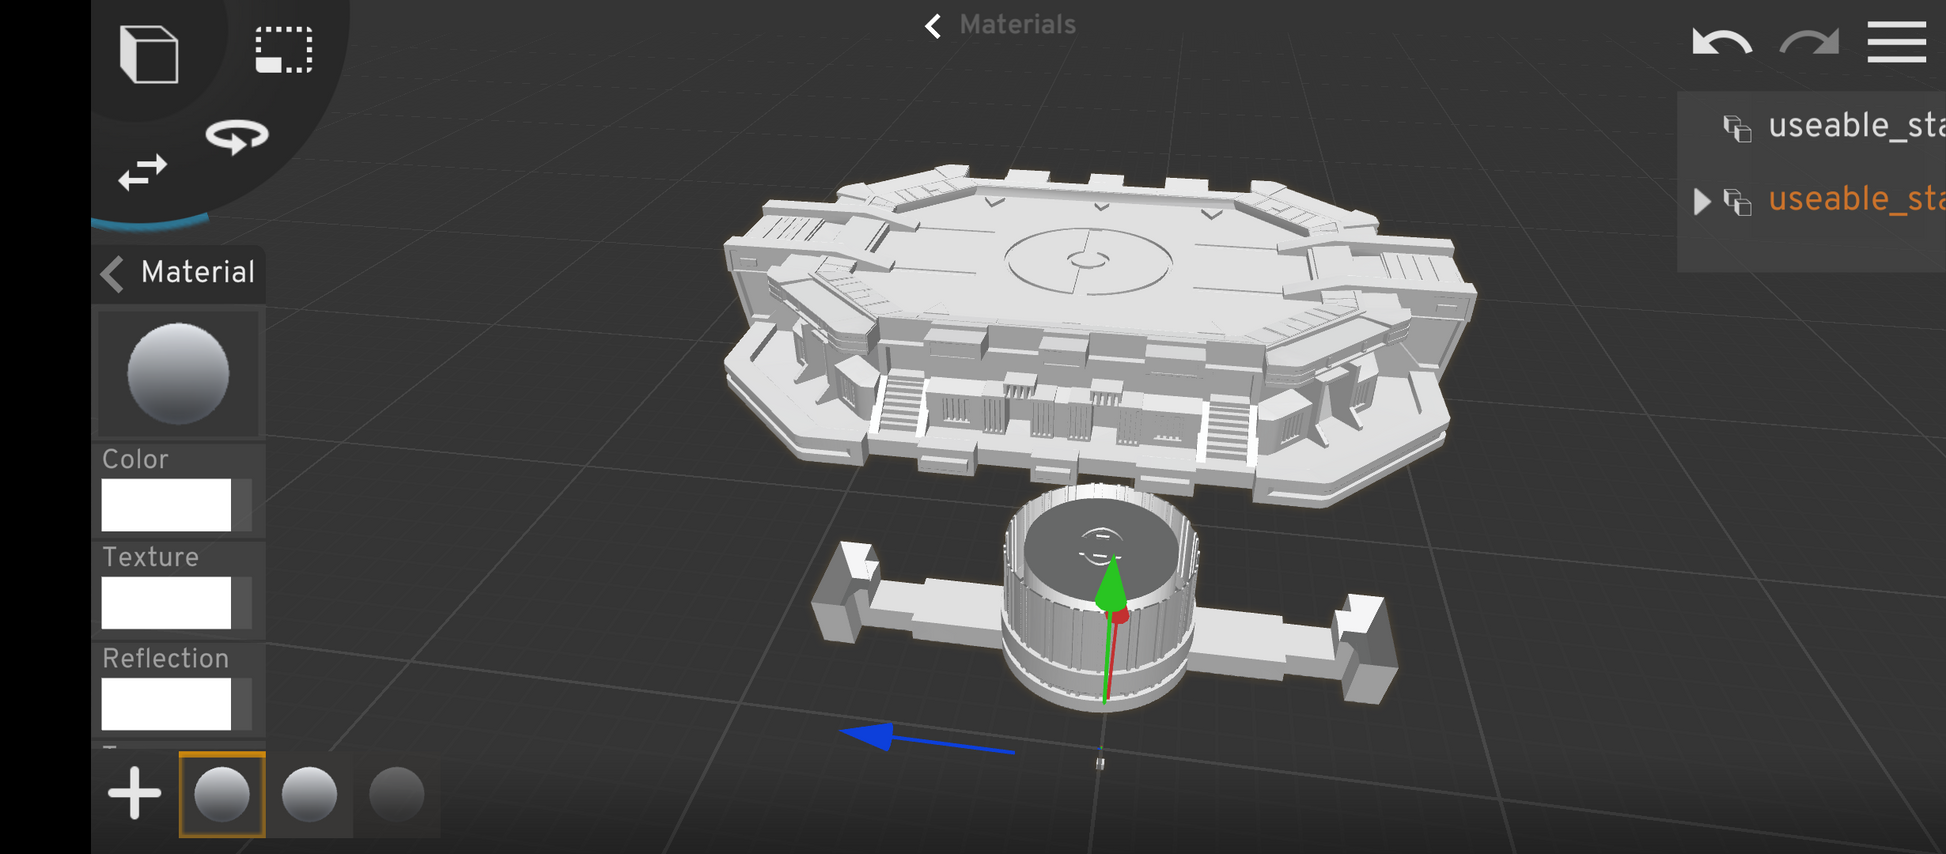Open the Reflection swatch field
This screenshot has width=1946, height=854.
[x=166, y=704]
